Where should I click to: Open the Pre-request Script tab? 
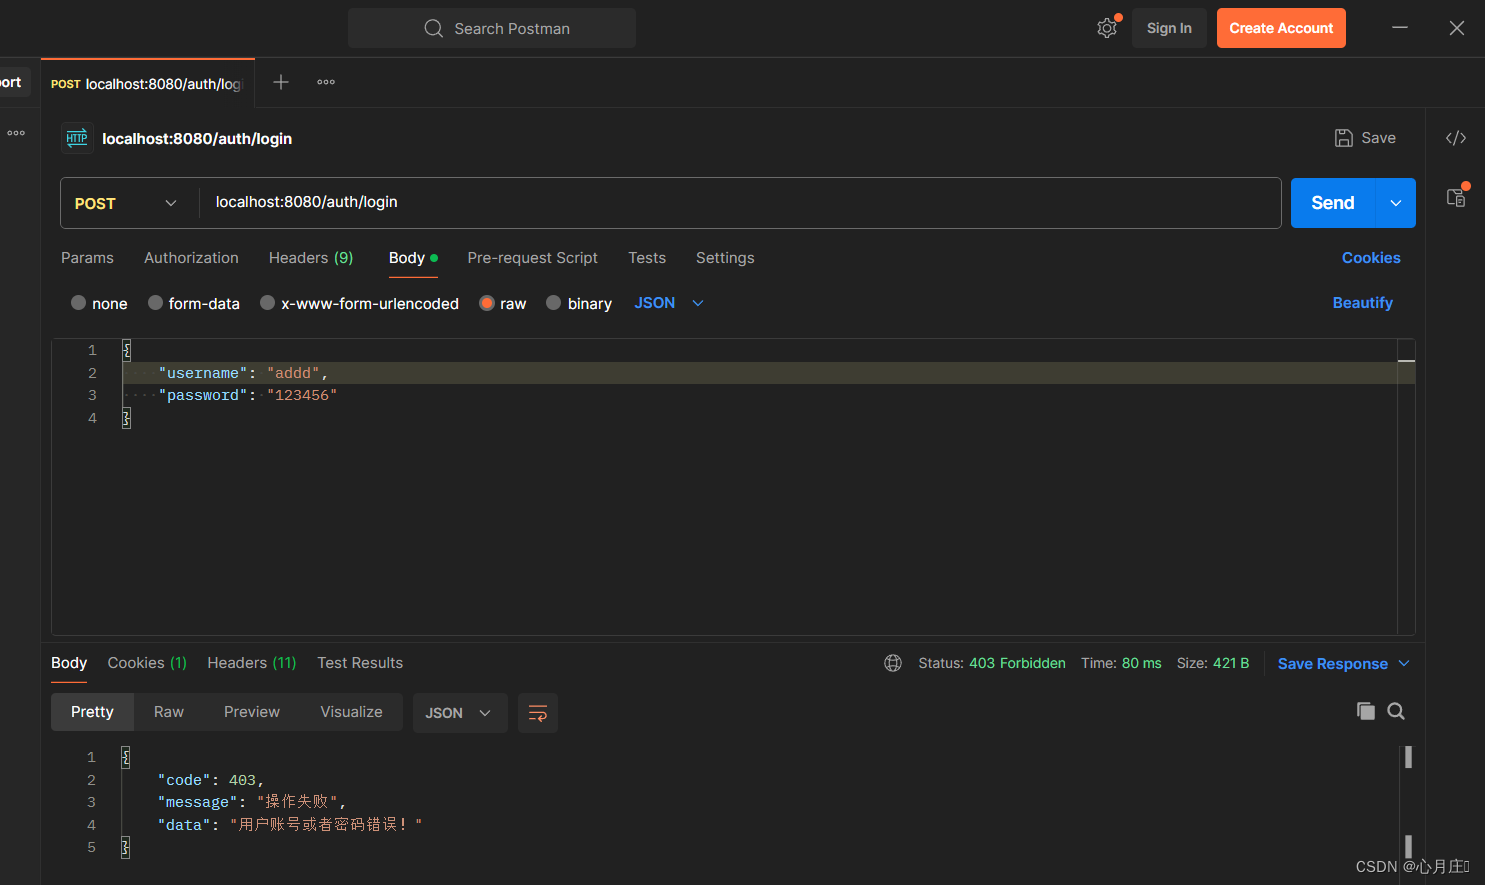[532, 258]
